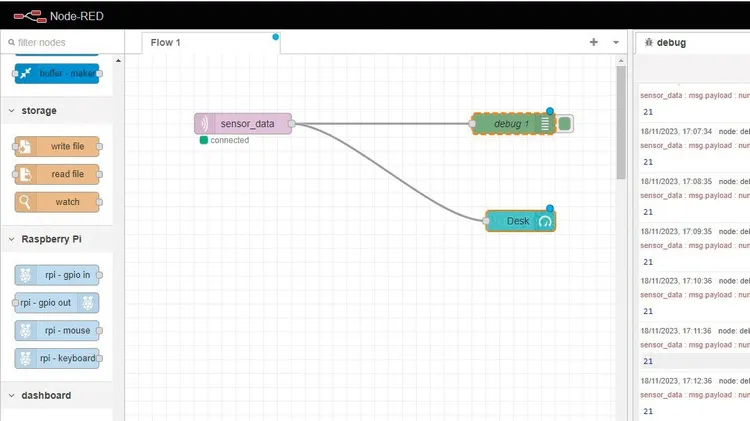The width and height of the screenshot is (750, 421).
Task: Select the read file node
Action: [57, 174]
